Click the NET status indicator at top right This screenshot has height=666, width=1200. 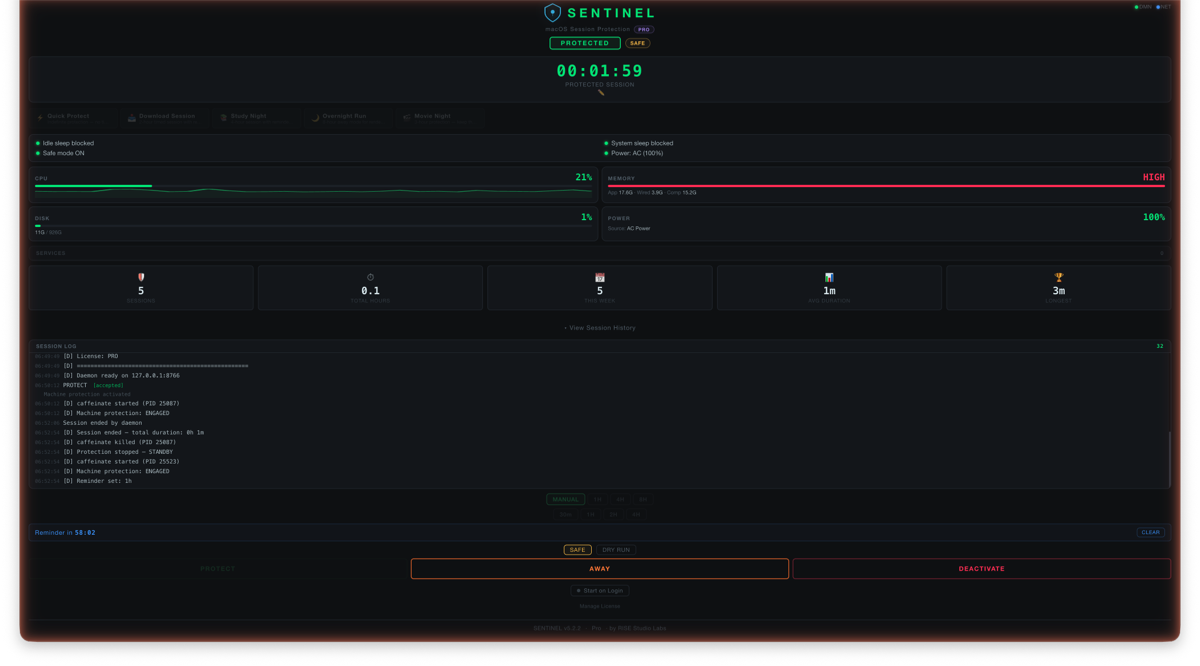[x=1164, y=7]
